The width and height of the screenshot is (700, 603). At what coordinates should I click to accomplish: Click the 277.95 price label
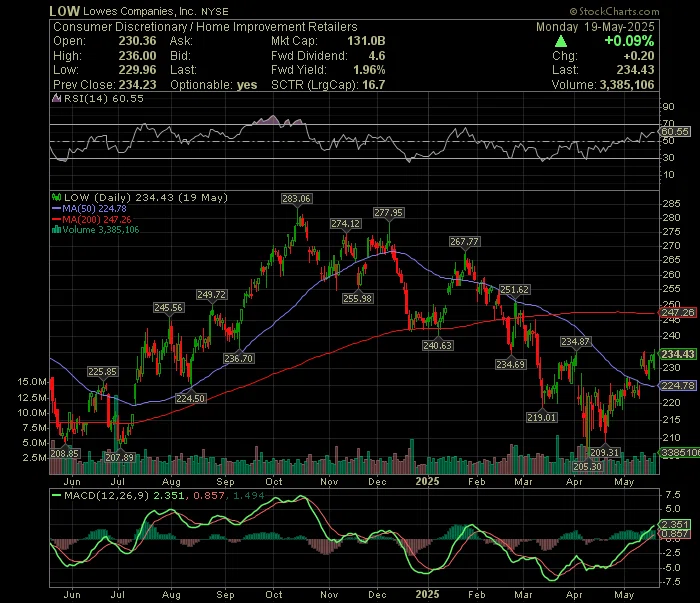coord(388,212)
